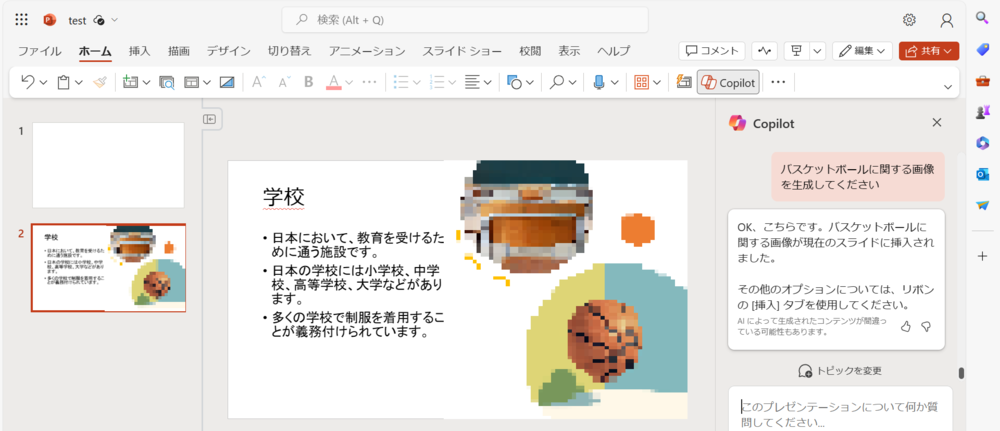Open the ファイル menu
The width and height of the screenshot is (1000, 431).
point(40,51)
